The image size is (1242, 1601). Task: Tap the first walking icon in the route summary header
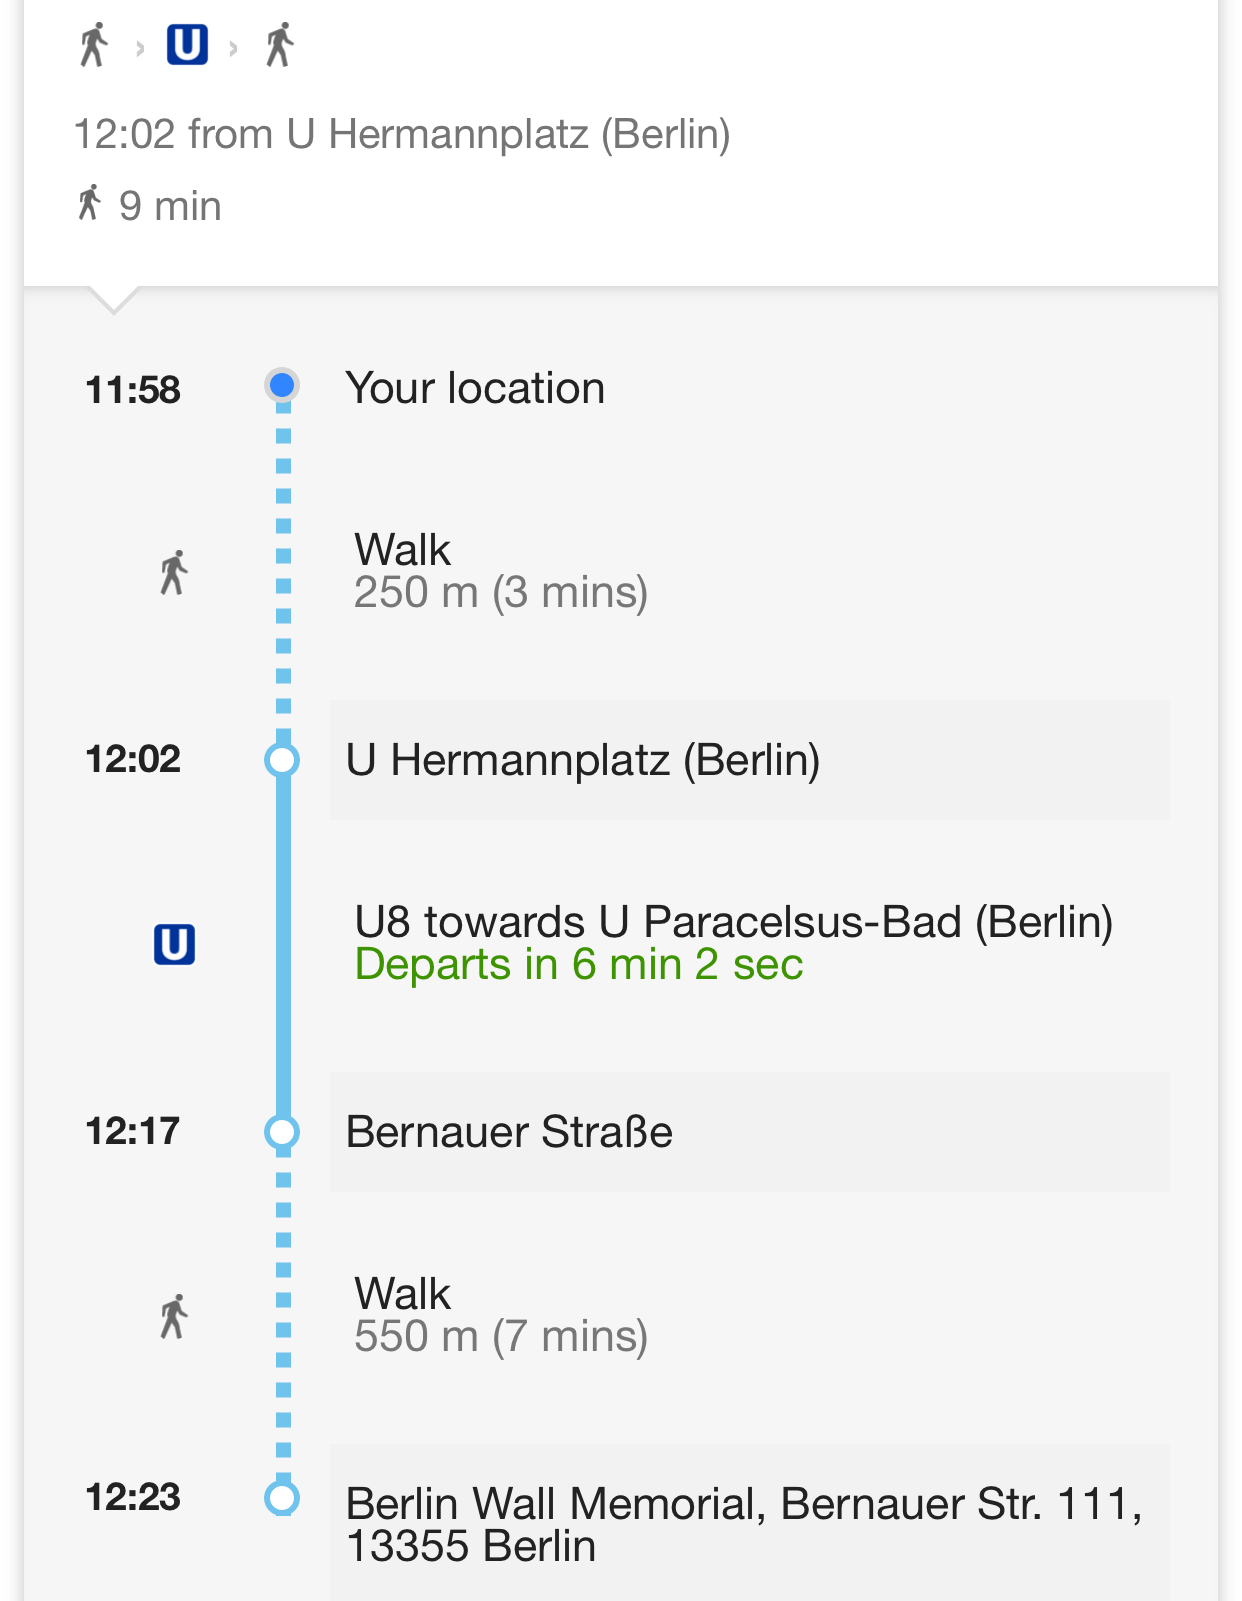(94, 45)
